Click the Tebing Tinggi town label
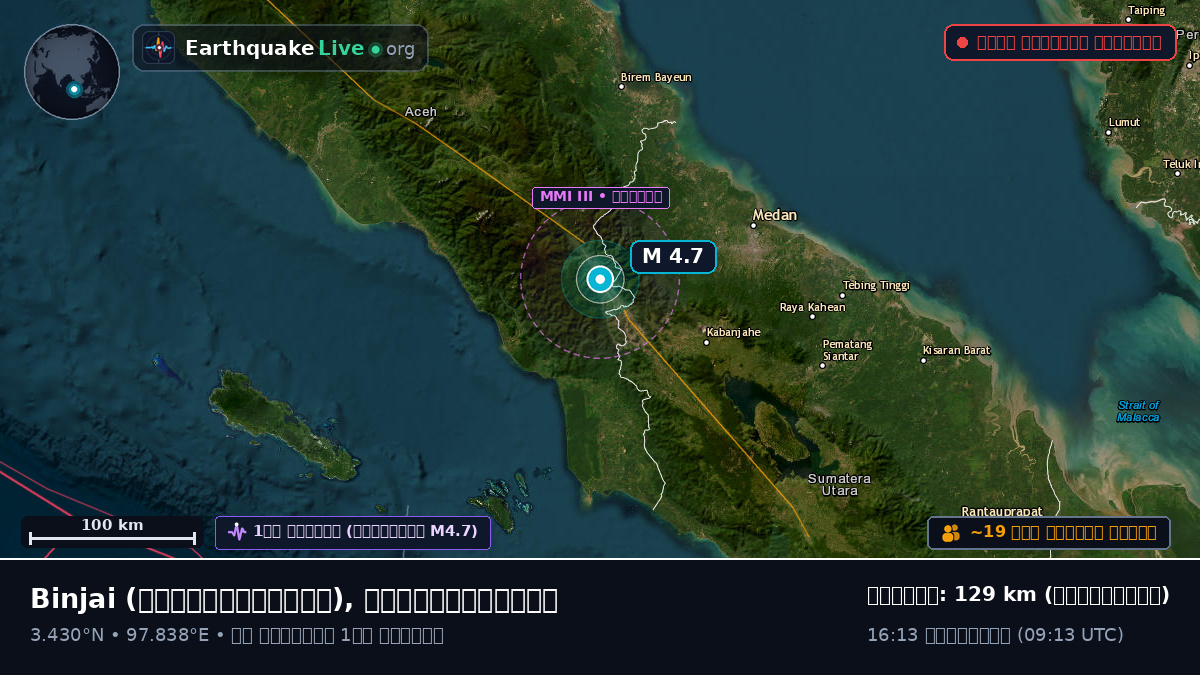1200x675 pixels. (876, 285)
